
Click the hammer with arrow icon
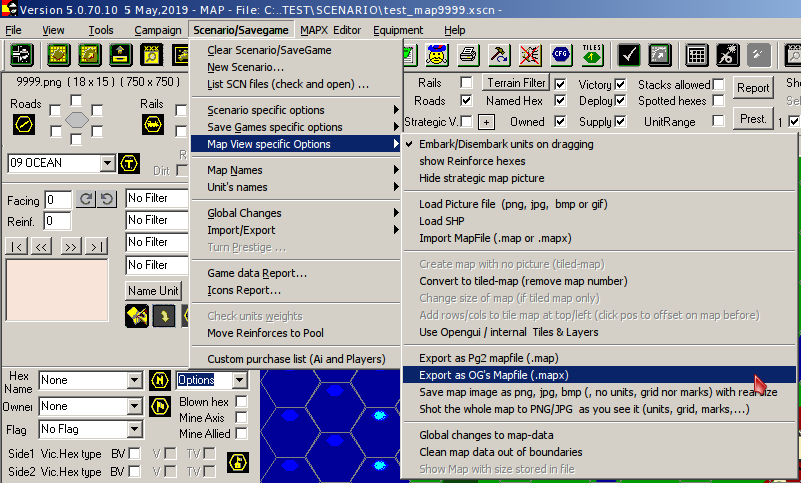[x=499, y=54]
